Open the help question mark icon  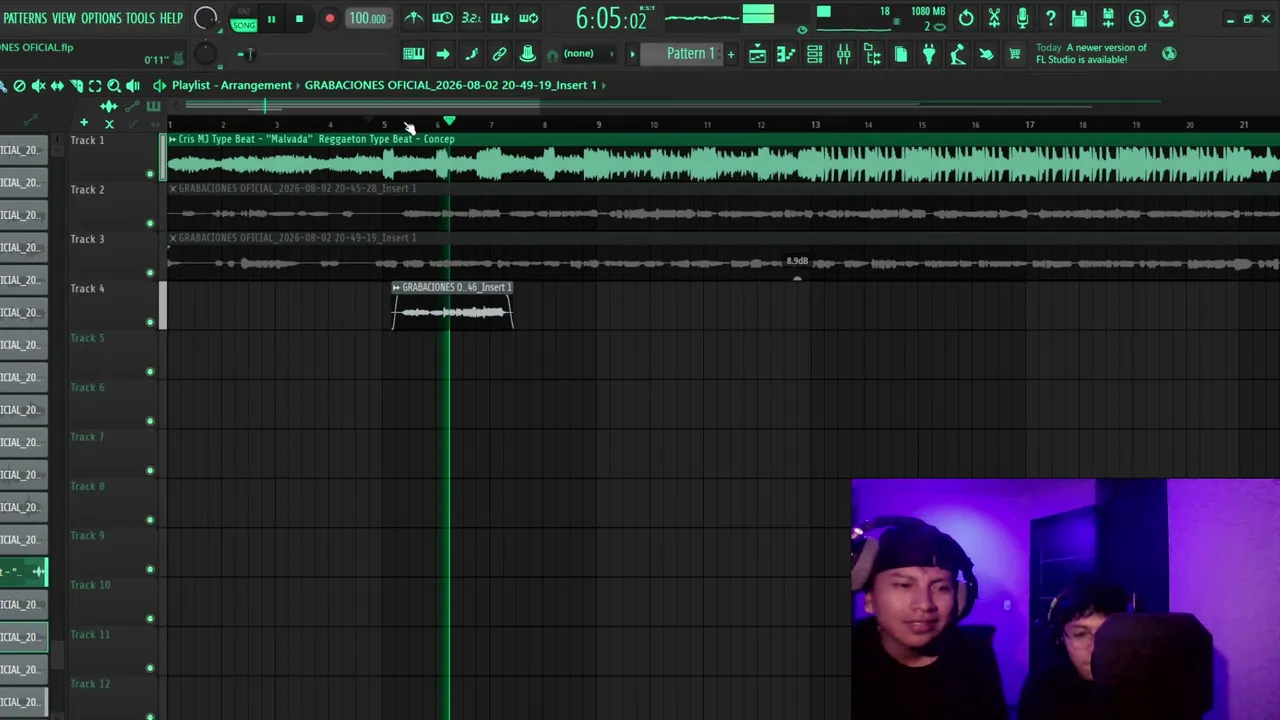(1051, 18)
